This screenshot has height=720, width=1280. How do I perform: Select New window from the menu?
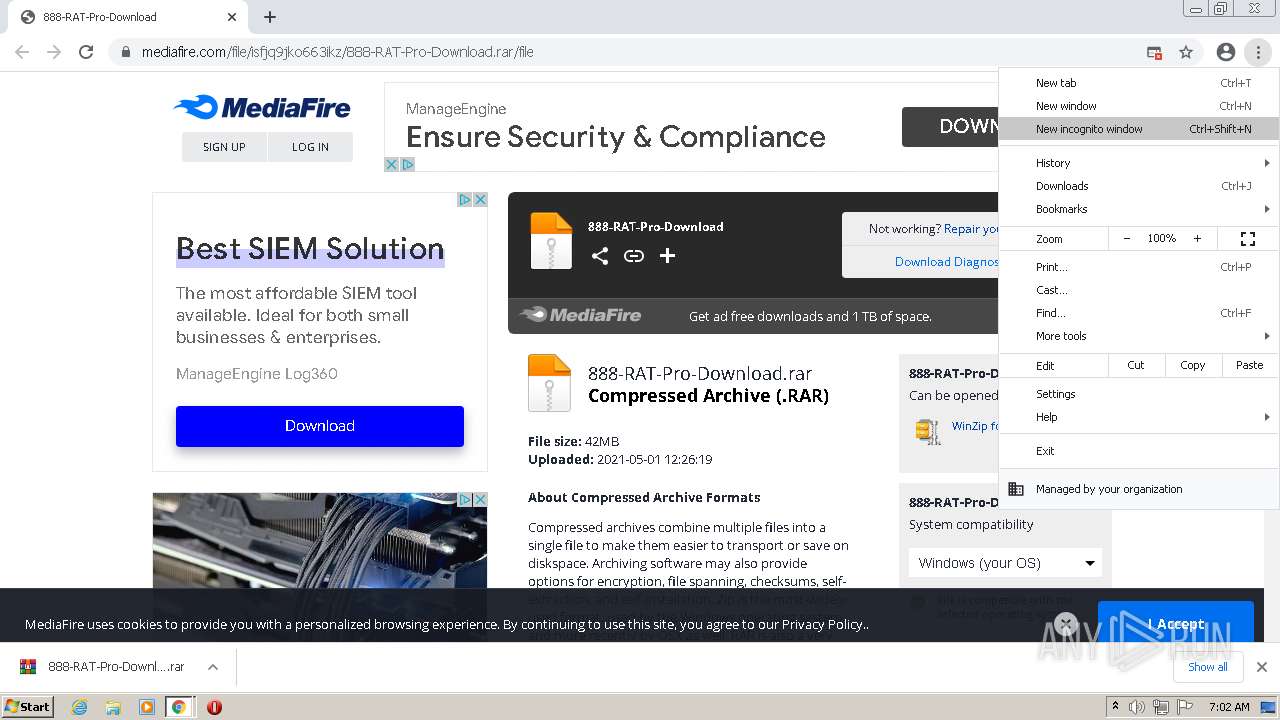1138,106
